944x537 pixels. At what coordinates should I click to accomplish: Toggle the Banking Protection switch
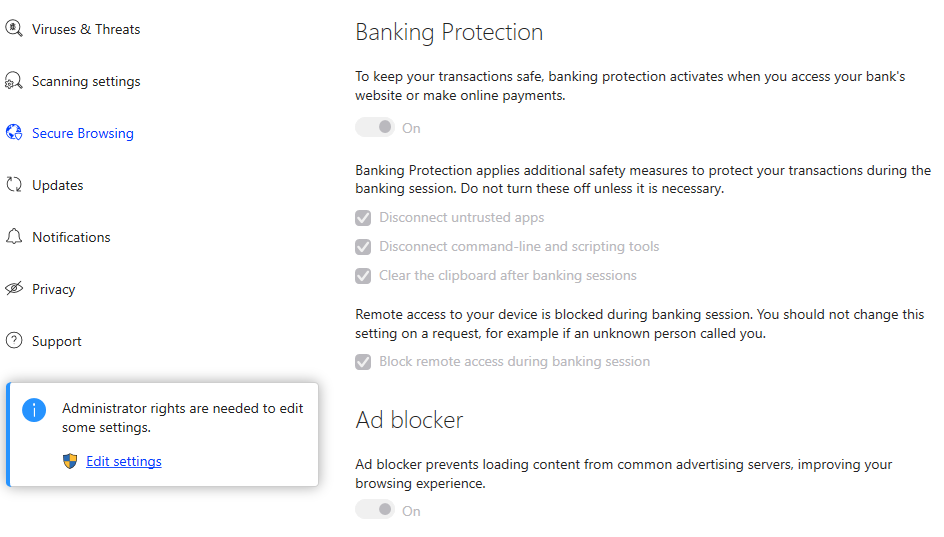[x=375, y=128]
